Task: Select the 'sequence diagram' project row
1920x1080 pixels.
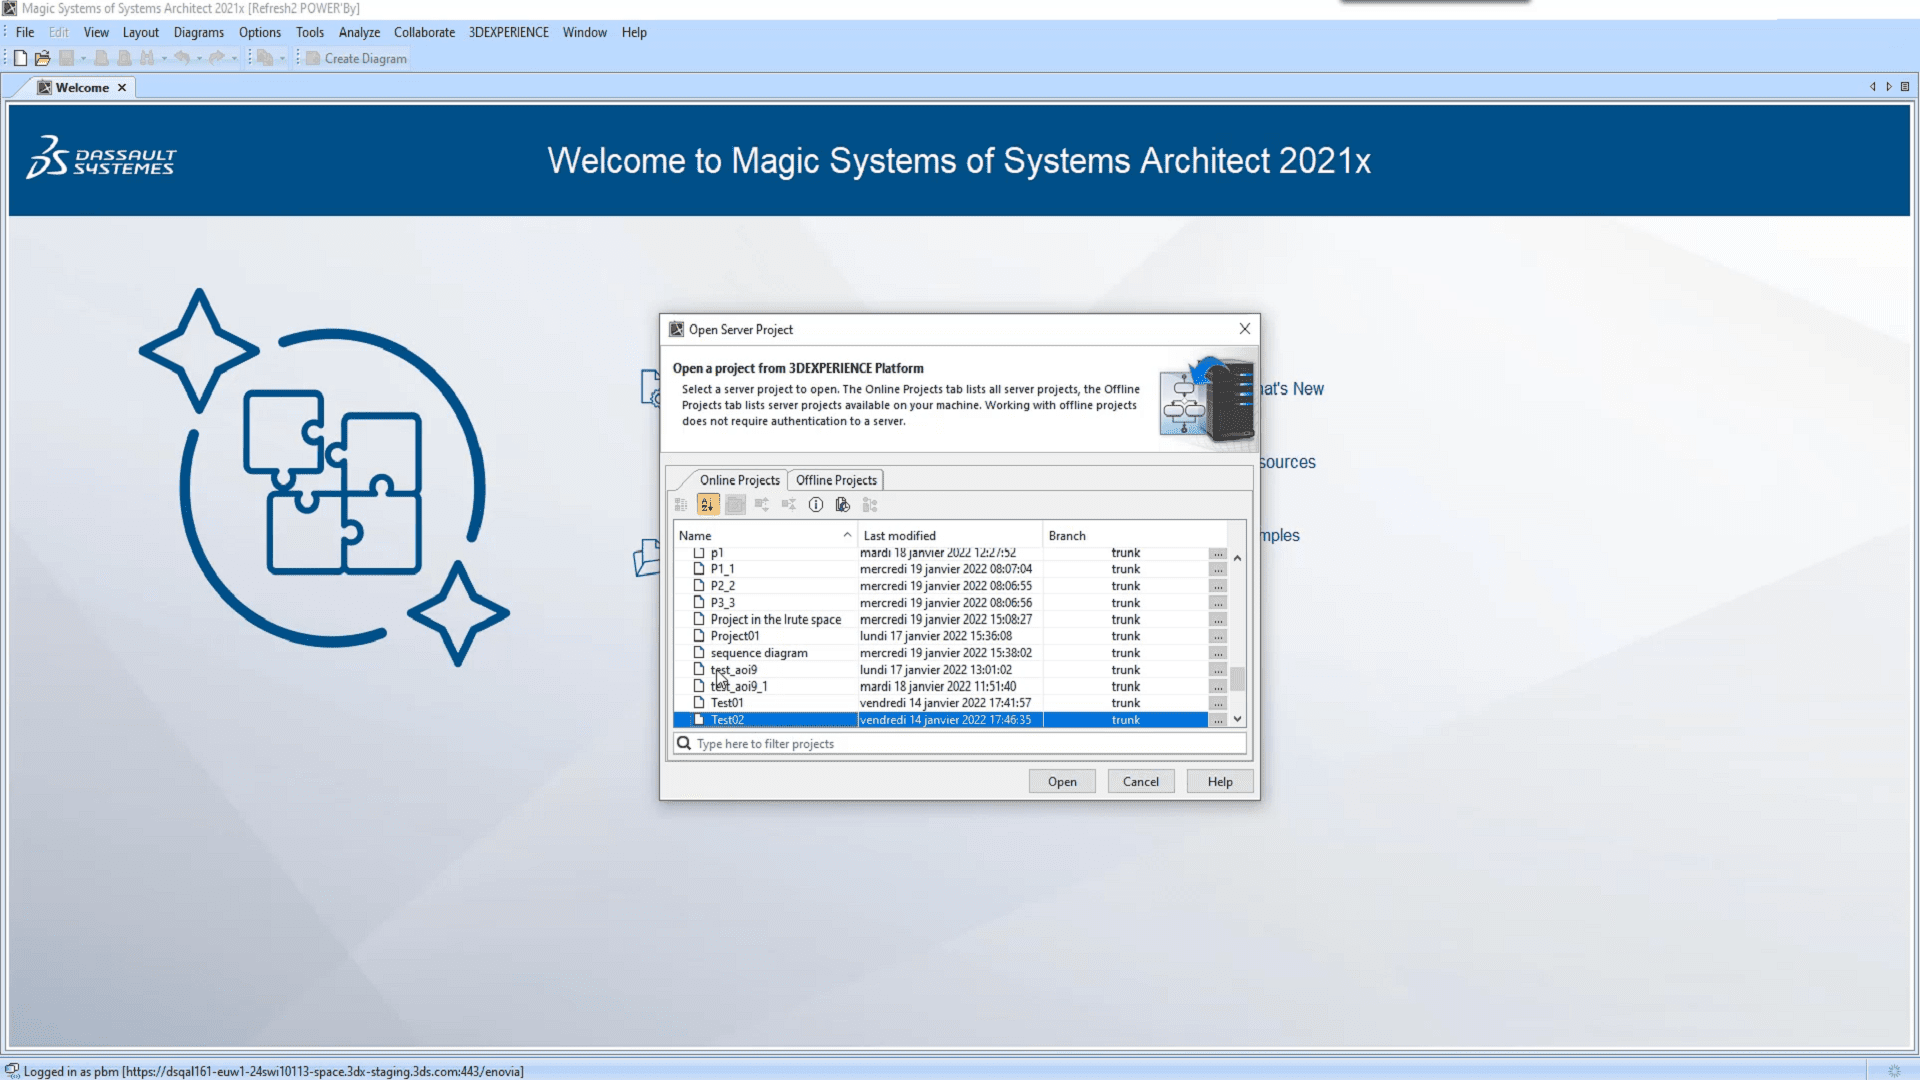Action: (x=940, y=653)
